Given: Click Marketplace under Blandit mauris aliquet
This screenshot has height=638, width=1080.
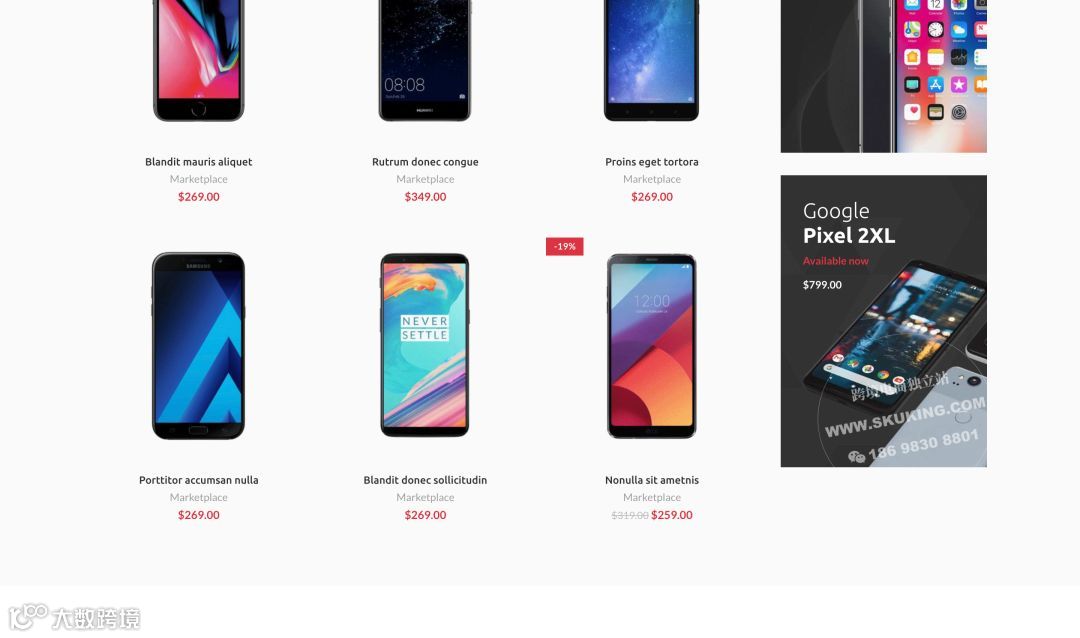Looking at the screenshot, I should click(198, 179).
